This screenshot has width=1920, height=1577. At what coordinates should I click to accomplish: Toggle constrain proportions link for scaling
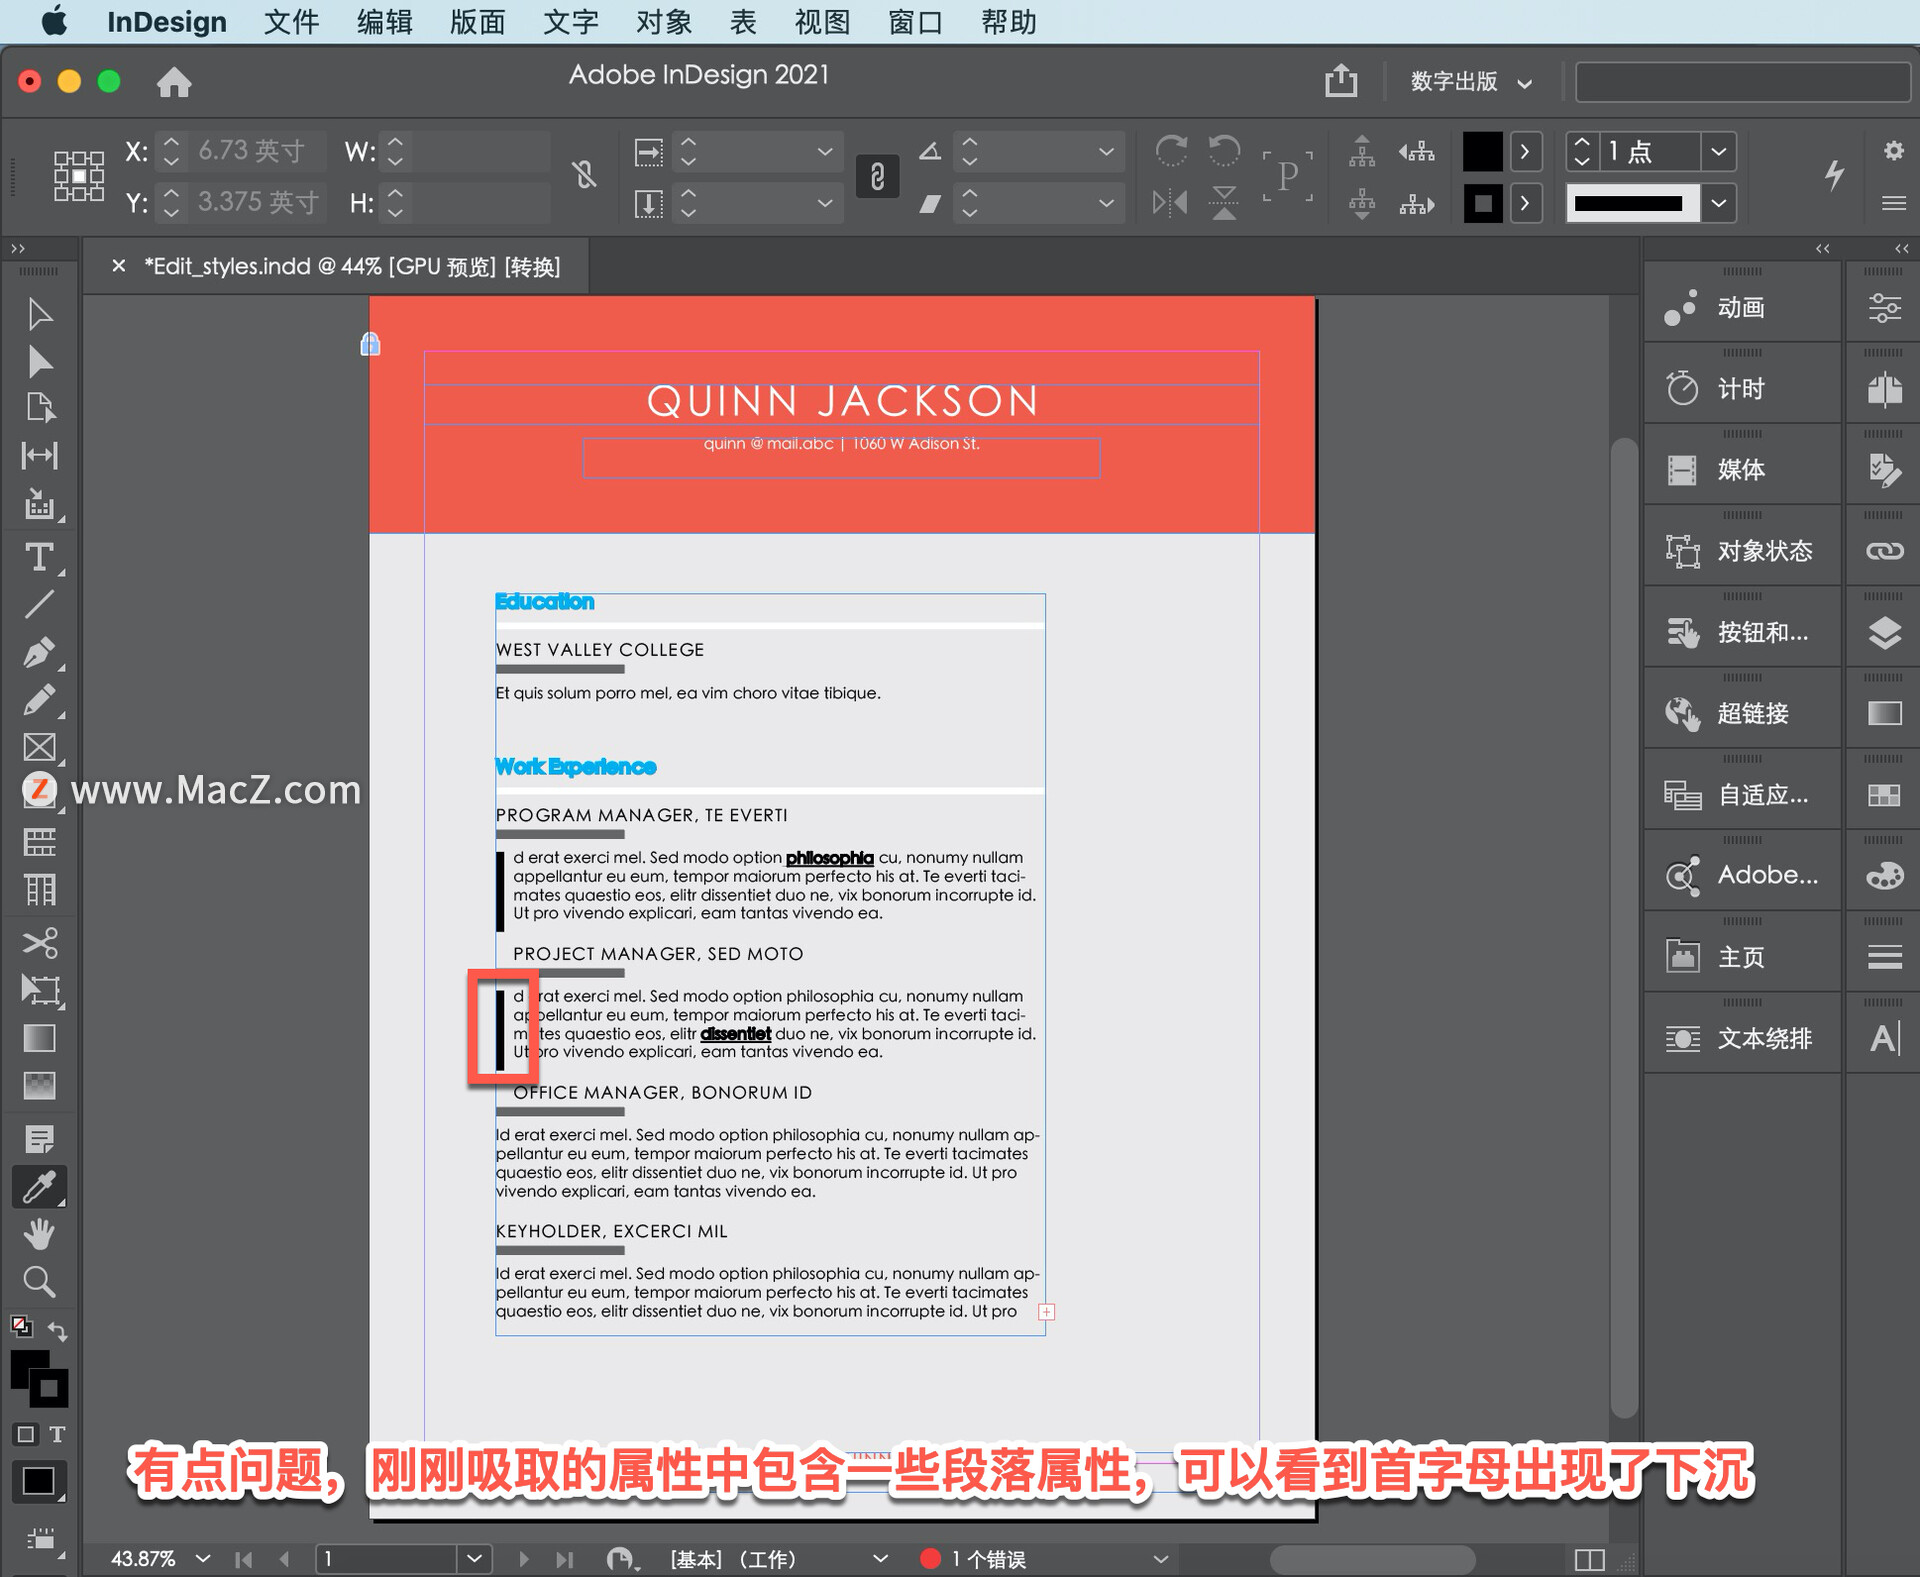click(877, 177)
